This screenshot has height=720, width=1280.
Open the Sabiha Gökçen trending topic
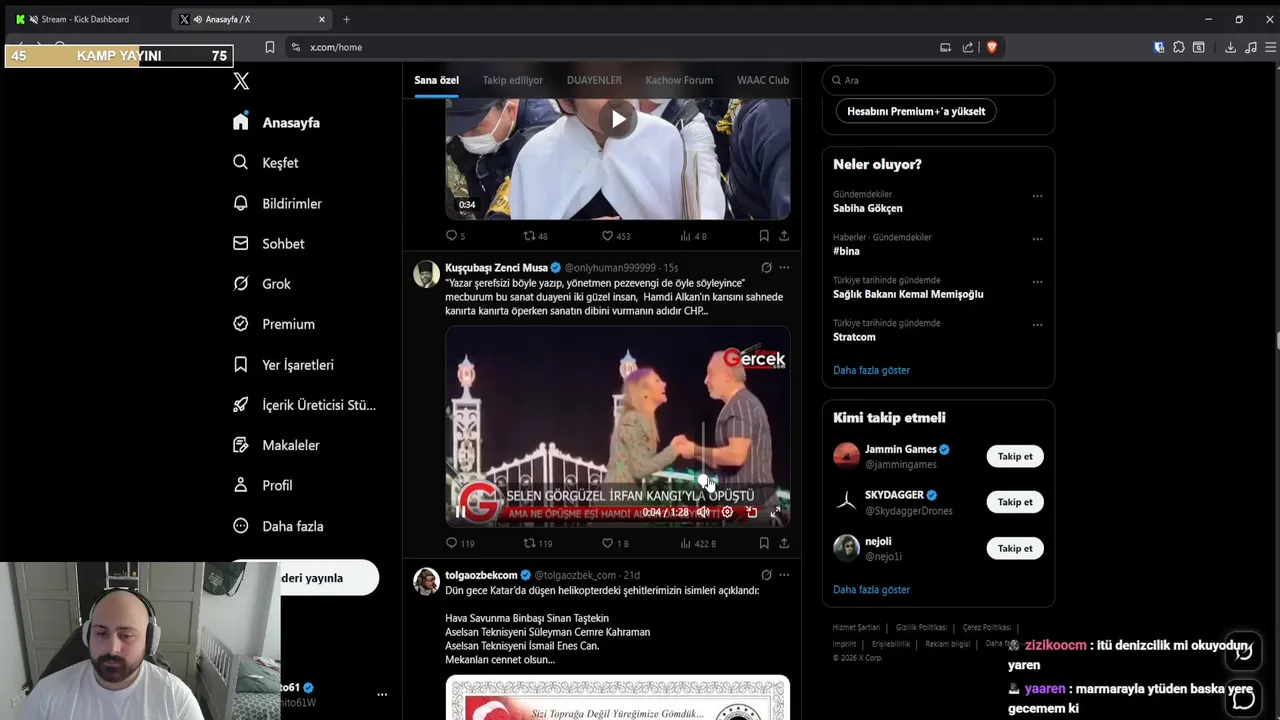point(868,208)
